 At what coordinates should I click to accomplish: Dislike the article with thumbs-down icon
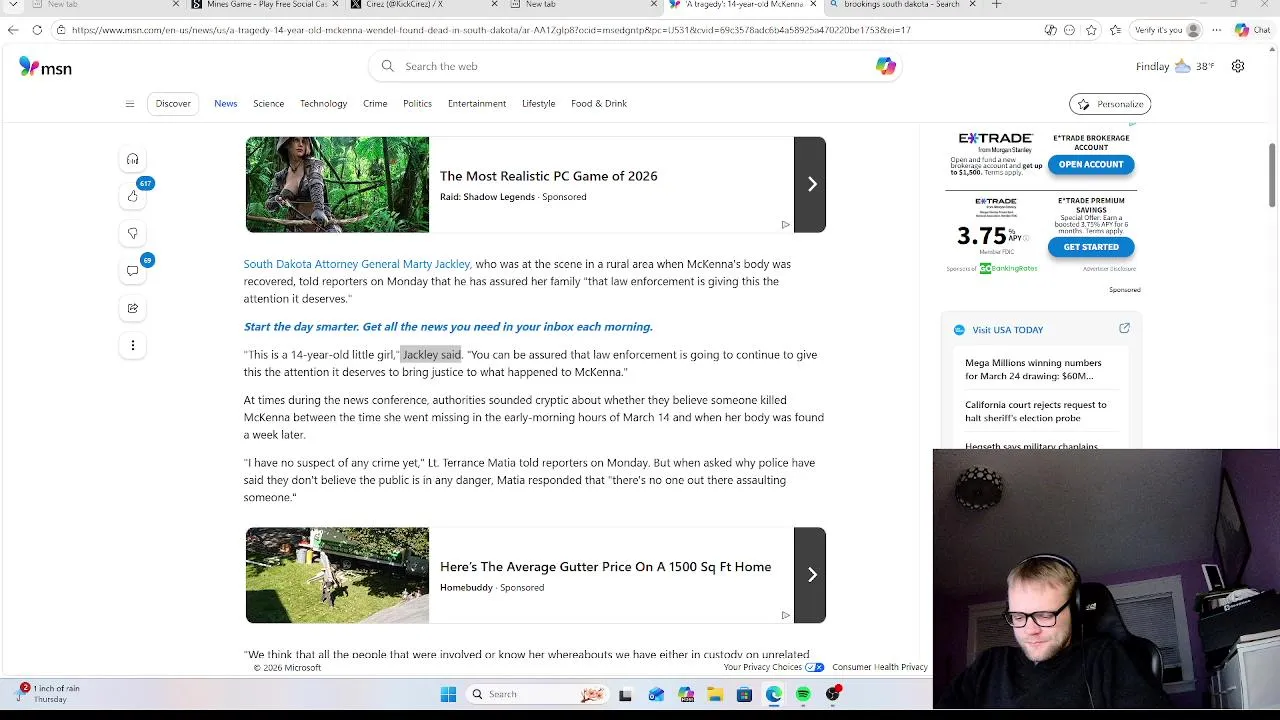point(133,233)
